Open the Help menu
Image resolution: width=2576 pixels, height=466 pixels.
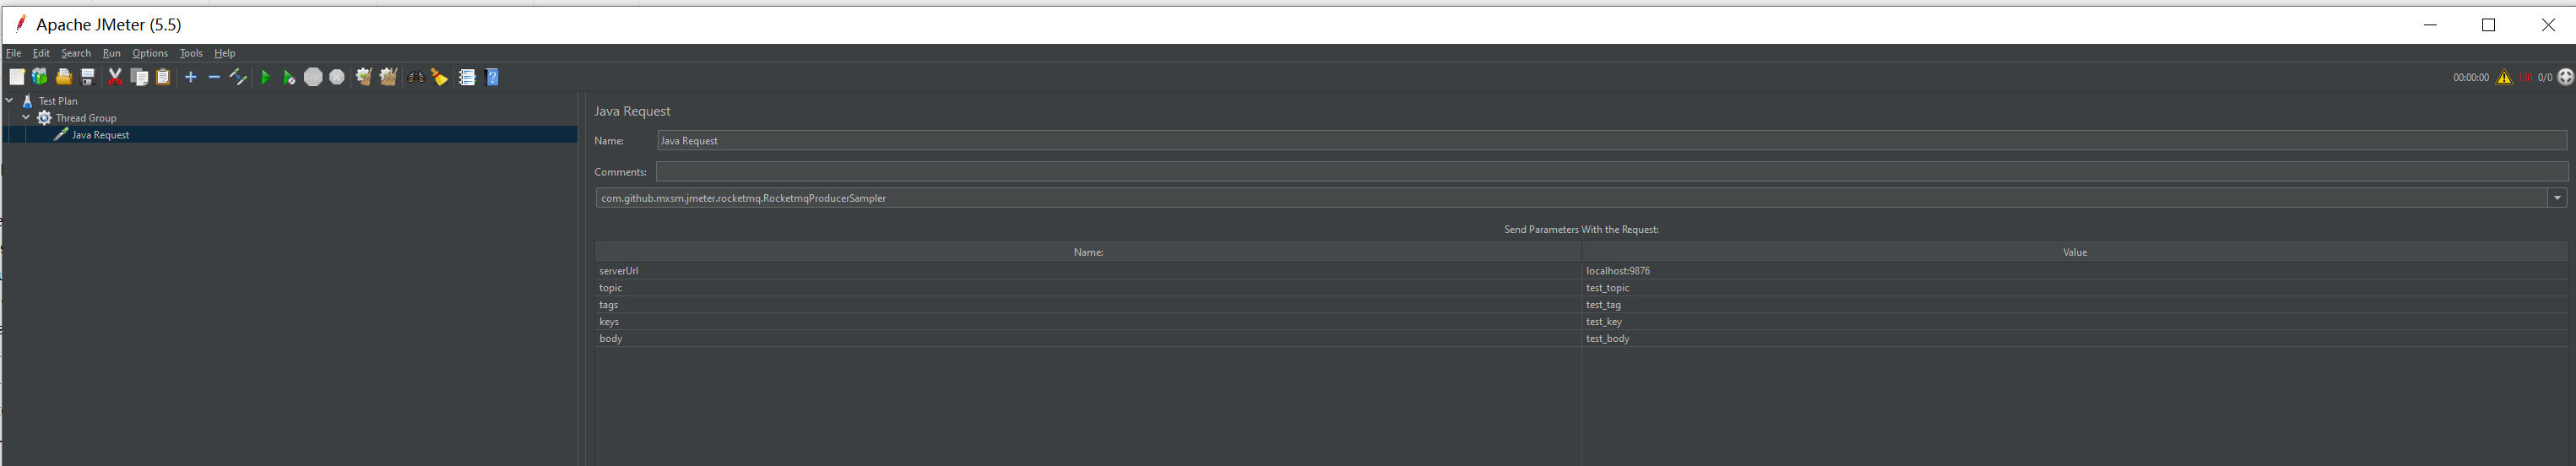tap(225, 53)
